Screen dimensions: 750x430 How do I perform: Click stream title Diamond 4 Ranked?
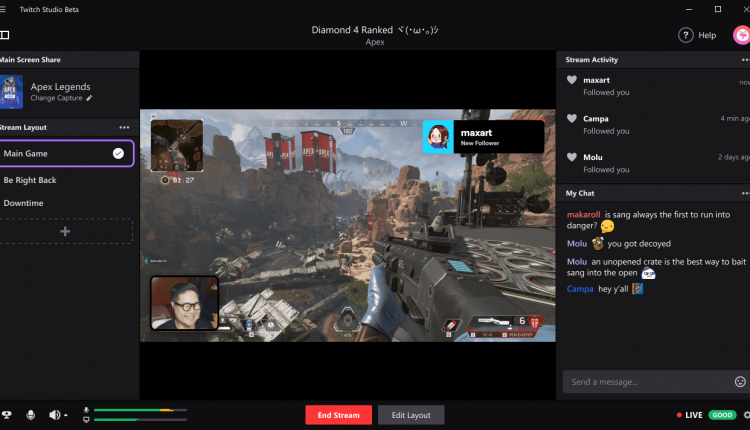coord(375,30)
